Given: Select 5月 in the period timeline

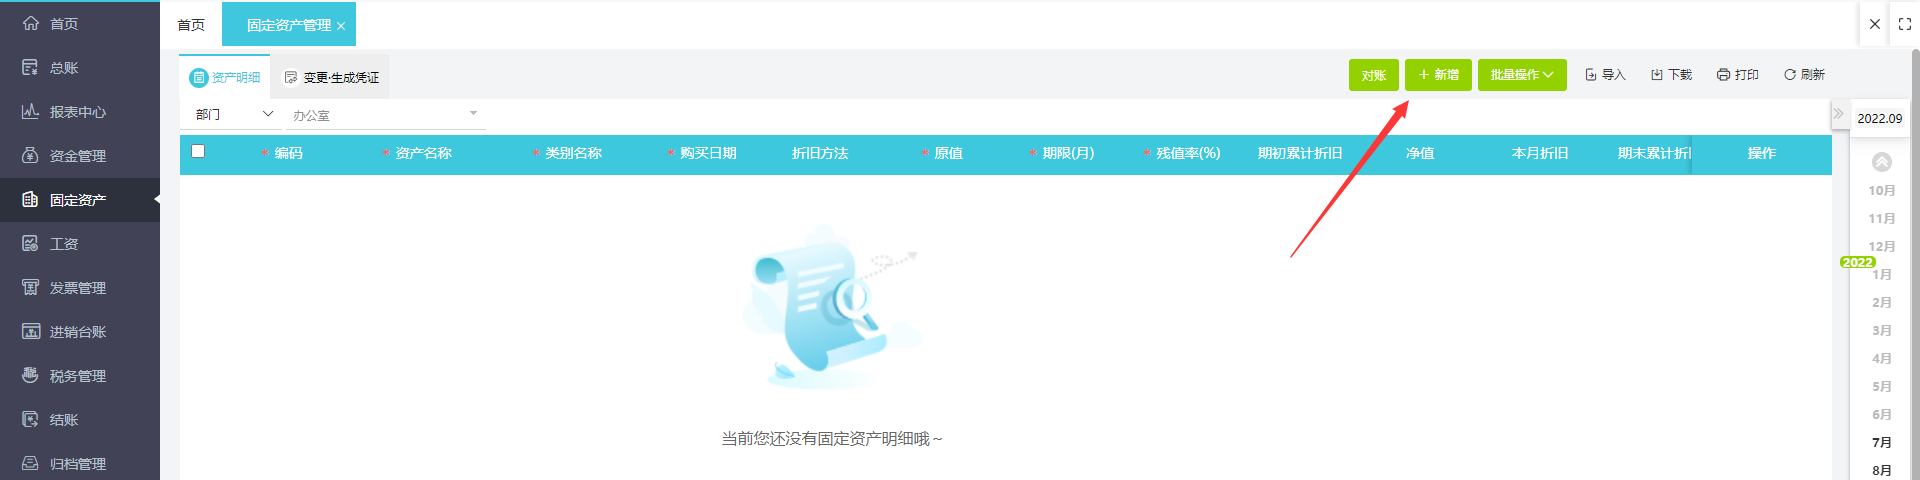Looking at the screenshot, I should pos(1882,386).
